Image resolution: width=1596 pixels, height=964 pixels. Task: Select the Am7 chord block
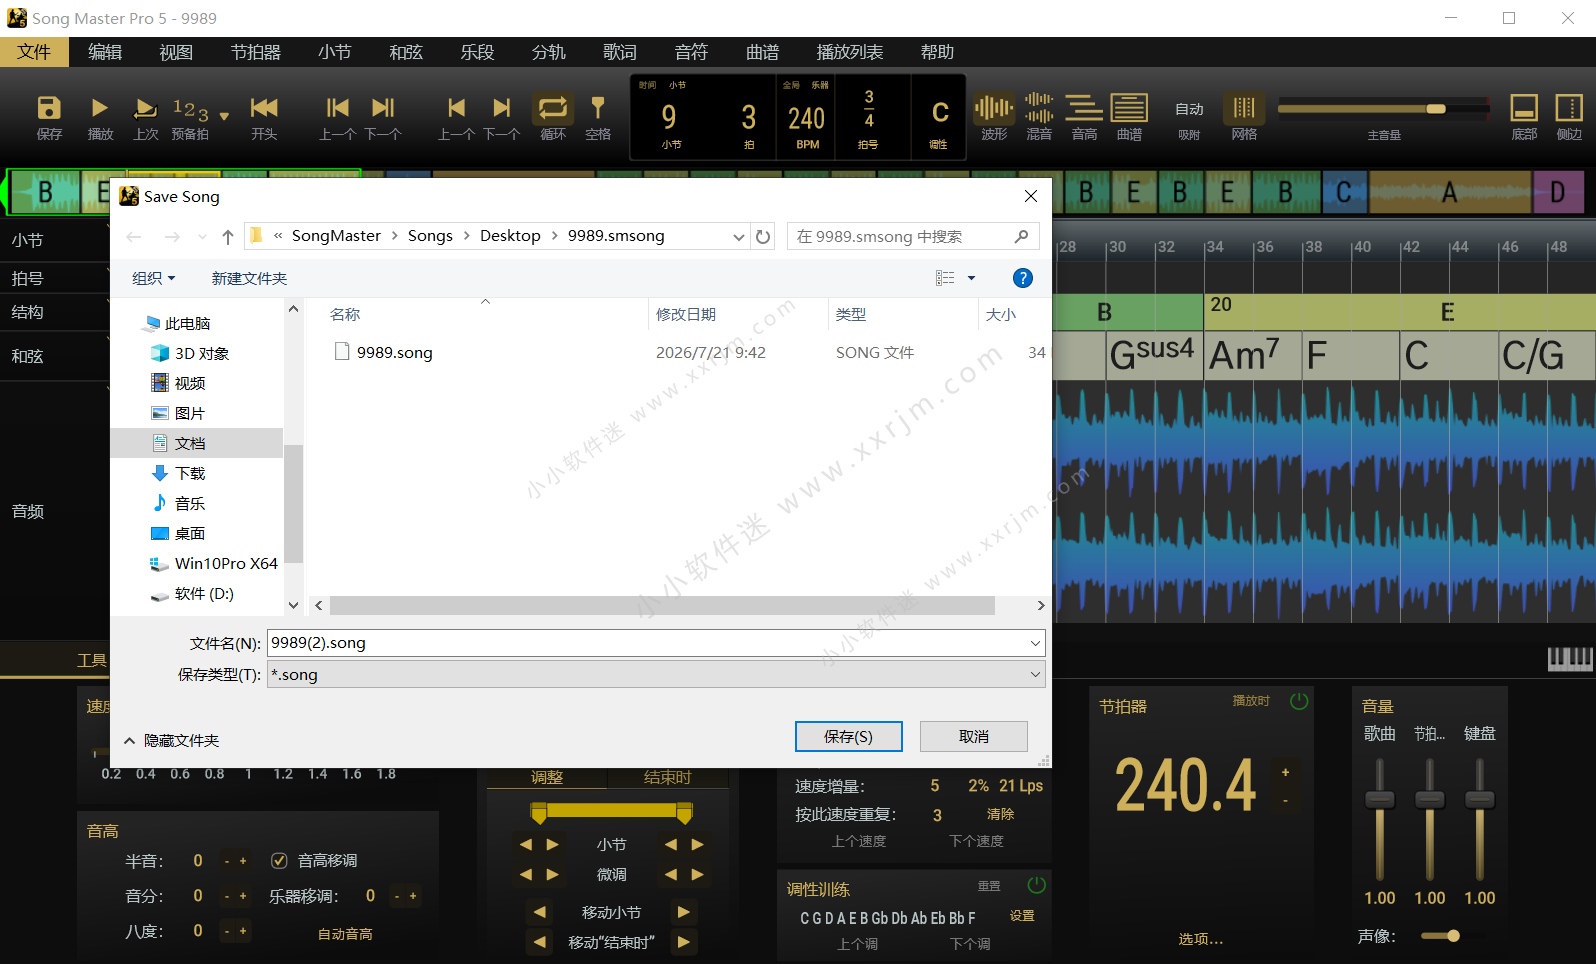click(1254, 355)
